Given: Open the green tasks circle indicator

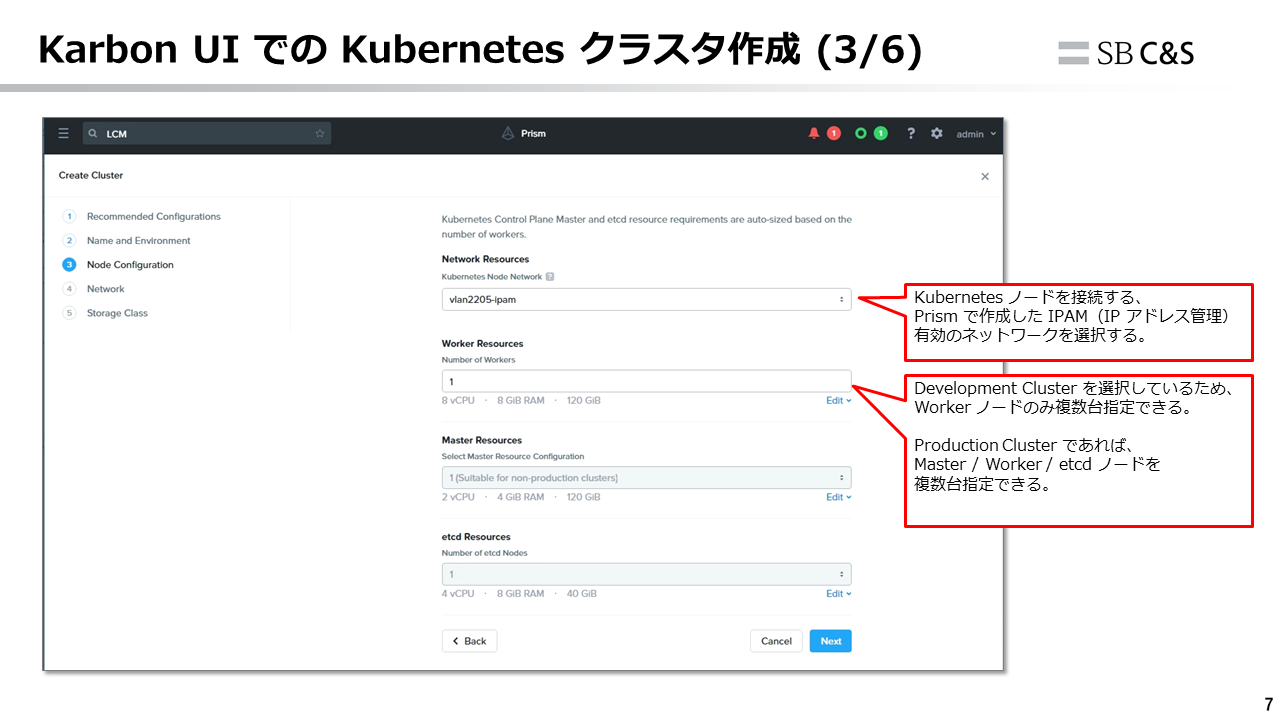Looking at the screenshot, I should click(x=860, y=133).
